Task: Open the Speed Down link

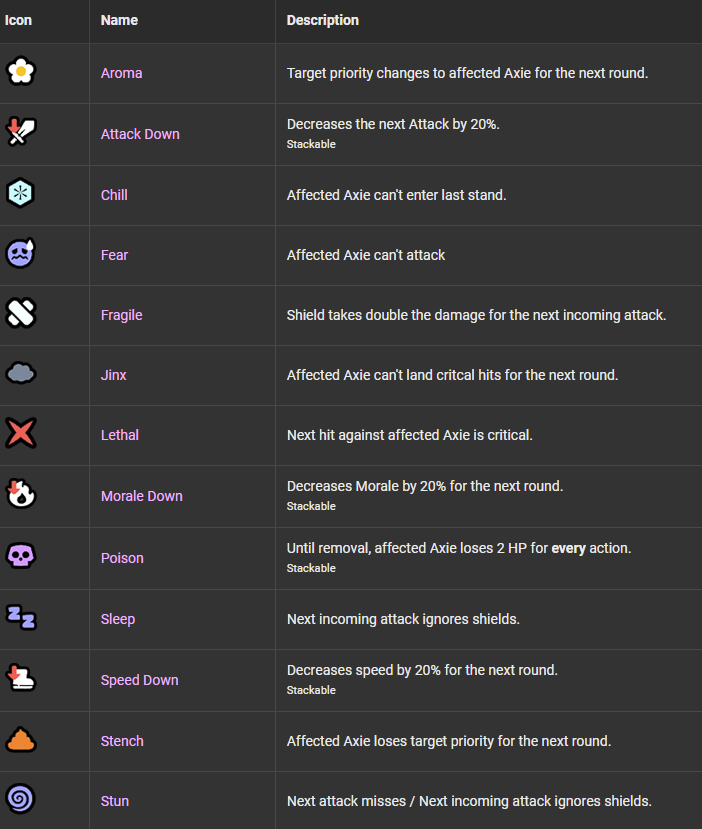Action: coord(140,680)
